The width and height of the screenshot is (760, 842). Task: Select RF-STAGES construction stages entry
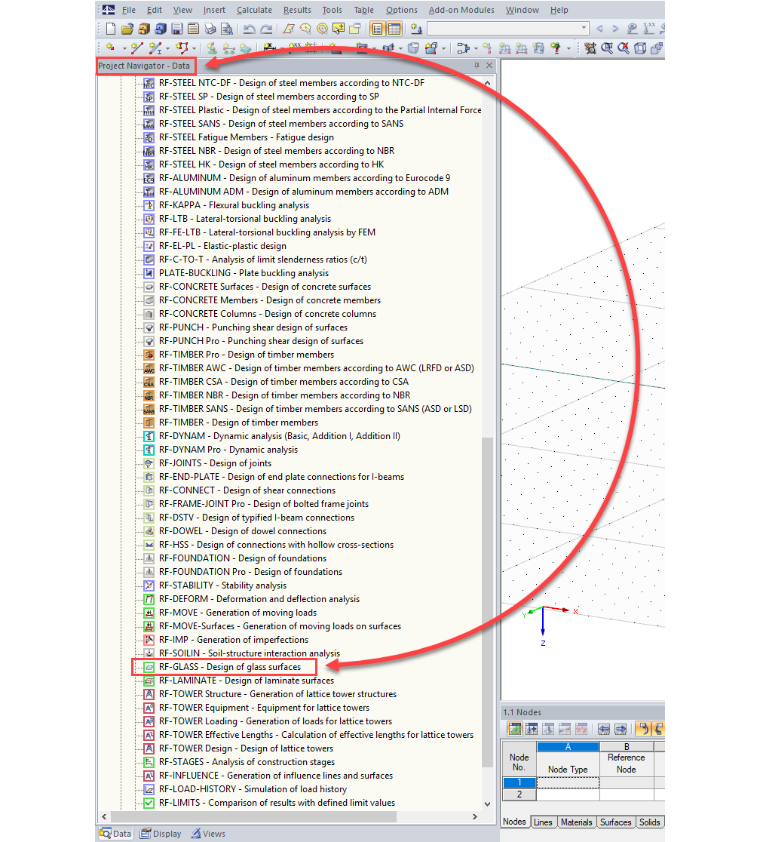[247, 761]
